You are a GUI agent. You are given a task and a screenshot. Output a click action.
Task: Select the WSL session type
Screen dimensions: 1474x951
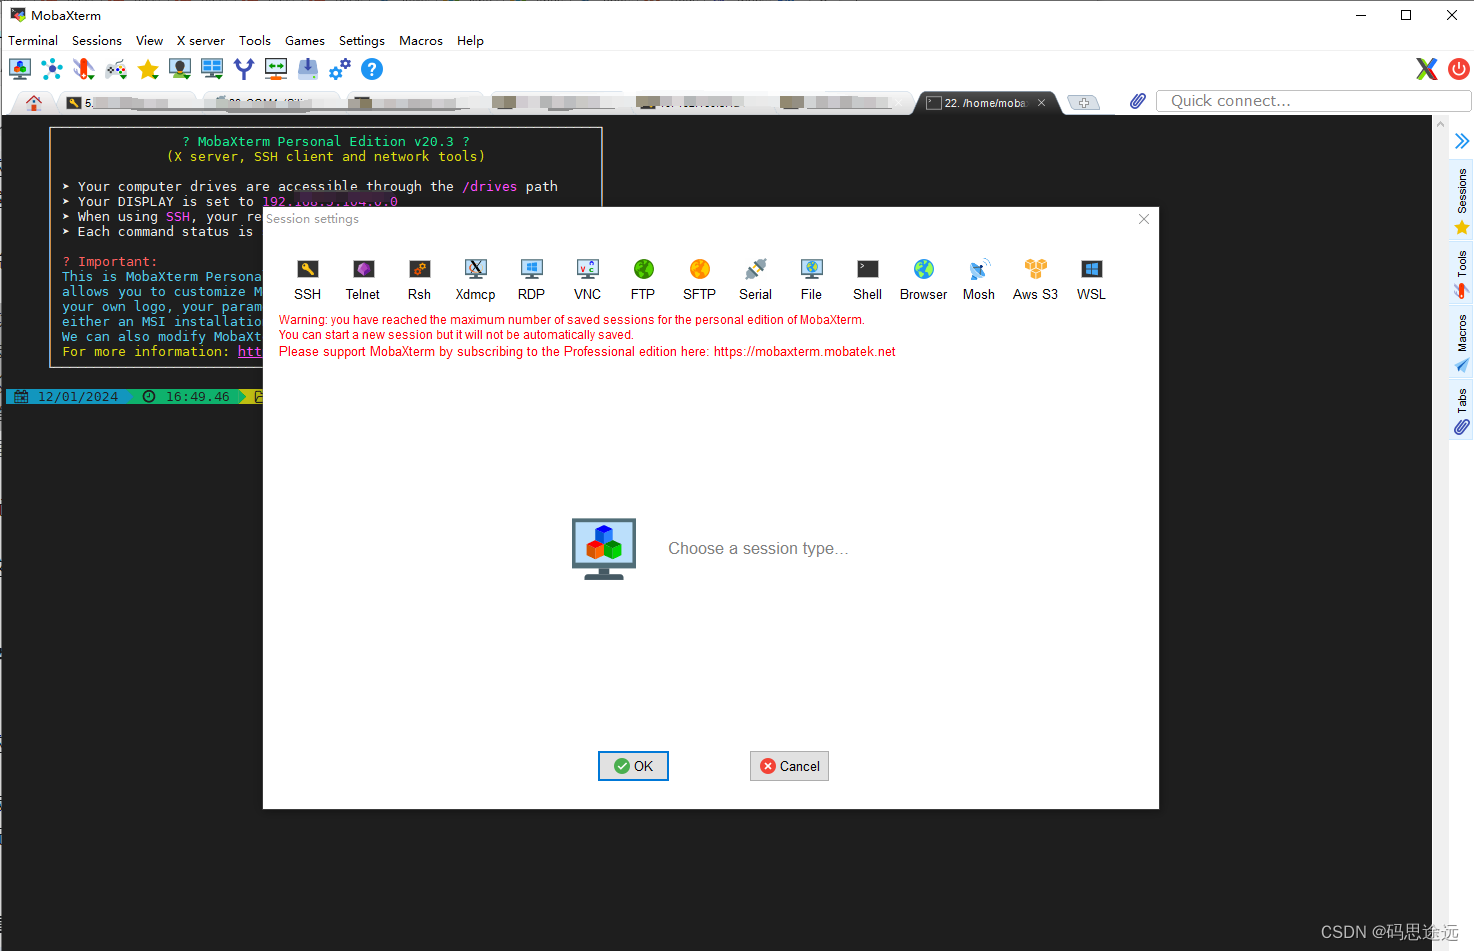1092,280
